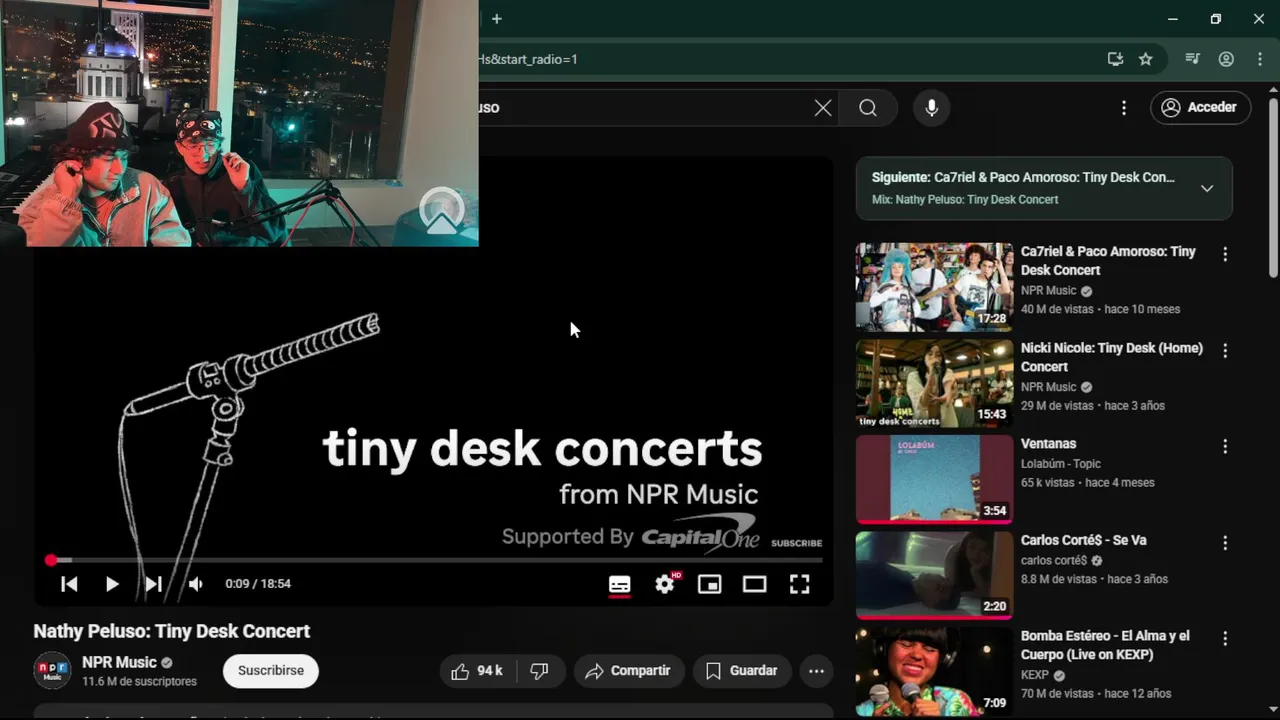Click the Acceder sign-in button
This screenshot has width=1280, height=720.
tap(1200, 107)
